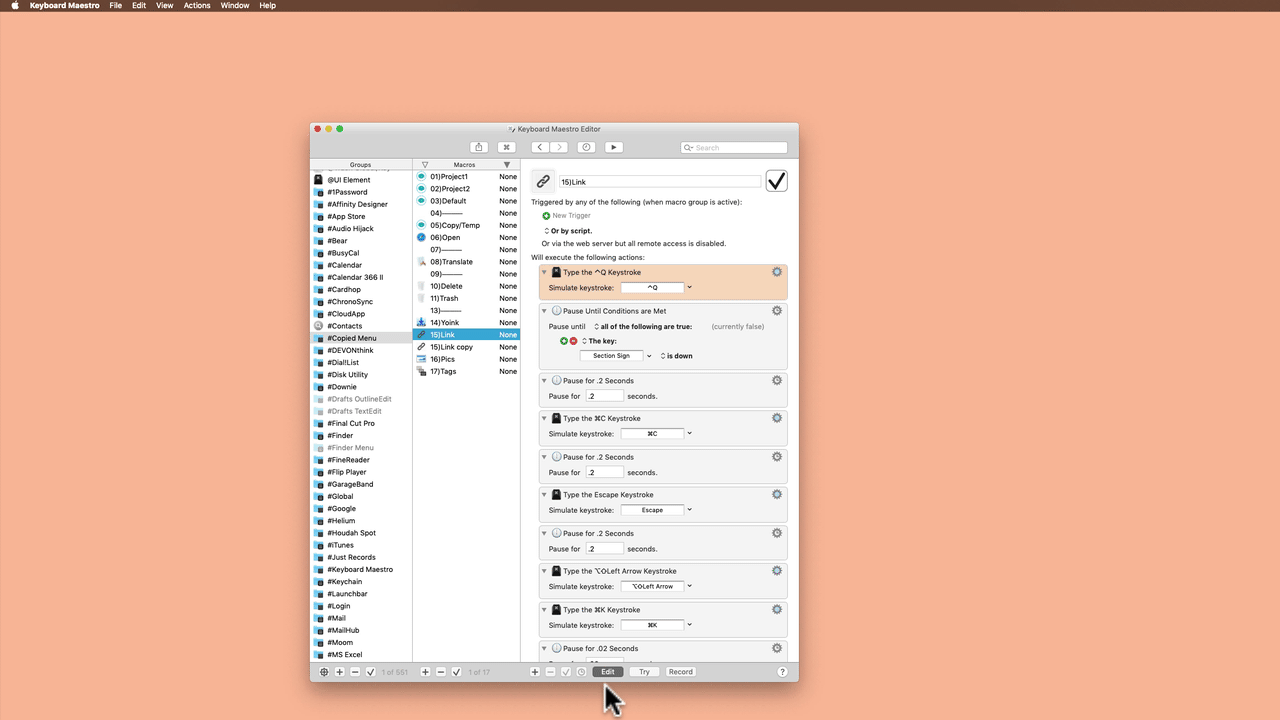Viewport: 1280px width, 720px height.
Task: Open the keystroke dropdown next to ⌘K field
Action: click(x=689, y=625)
